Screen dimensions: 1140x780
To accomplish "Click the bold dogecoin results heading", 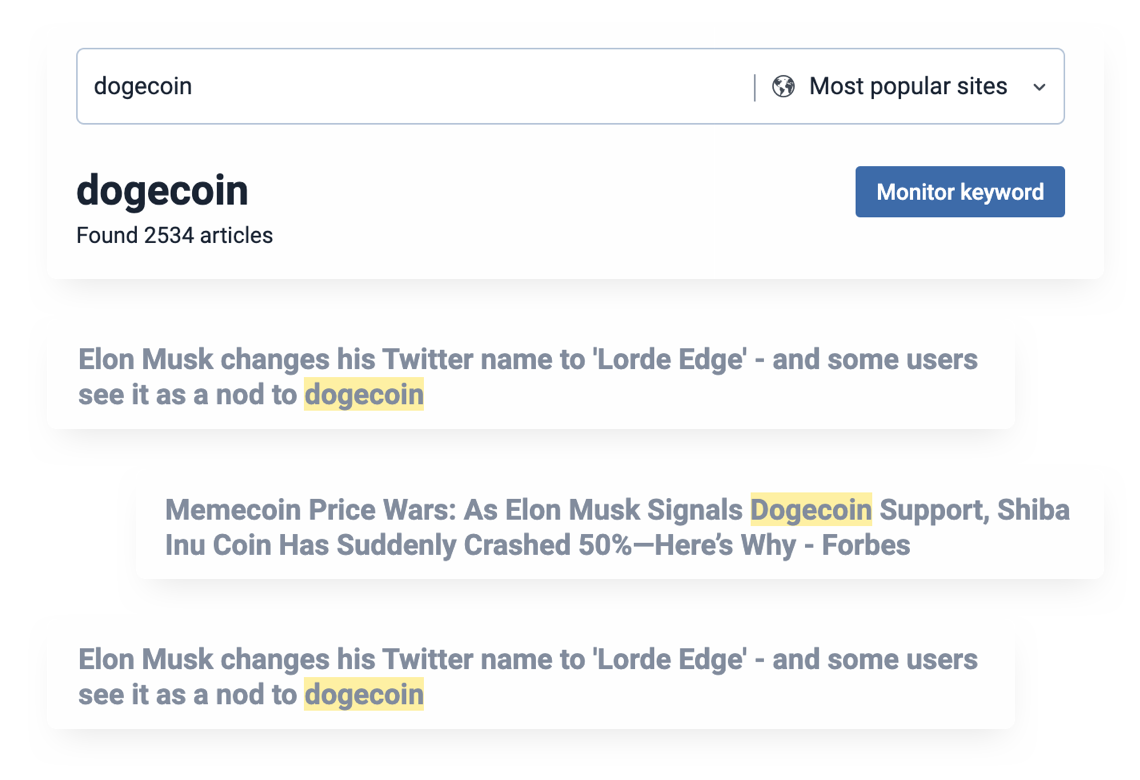I will point(162,190).
